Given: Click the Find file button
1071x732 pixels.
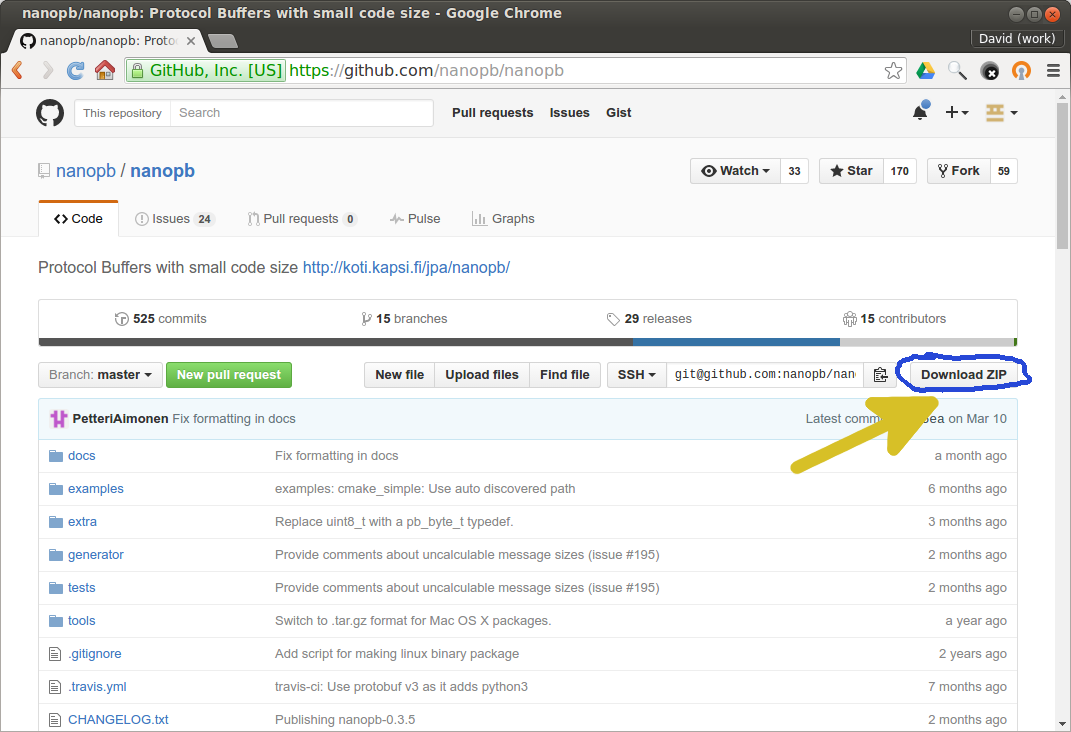Looking at the screenshot, I should point(565,375).
